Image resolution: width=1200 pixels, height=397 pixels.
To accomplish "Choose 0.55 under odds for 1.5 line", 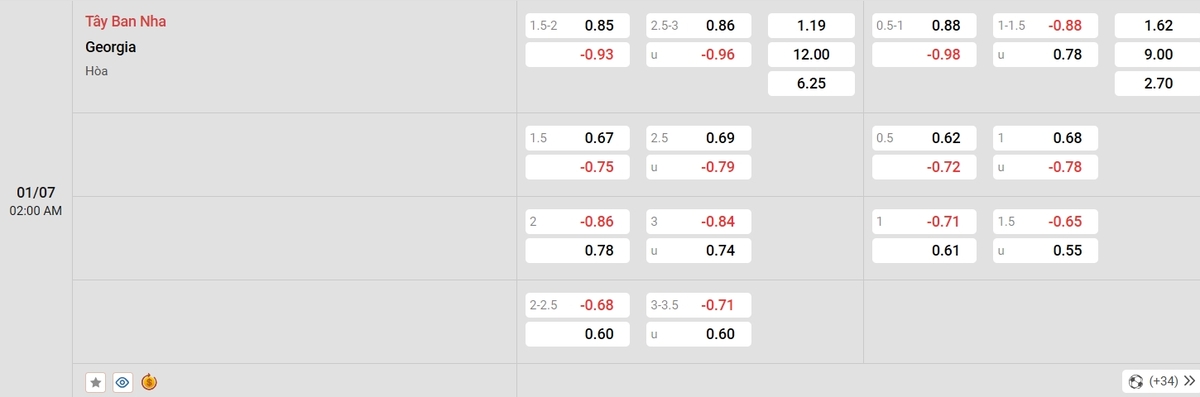I will click(1043, 251).
